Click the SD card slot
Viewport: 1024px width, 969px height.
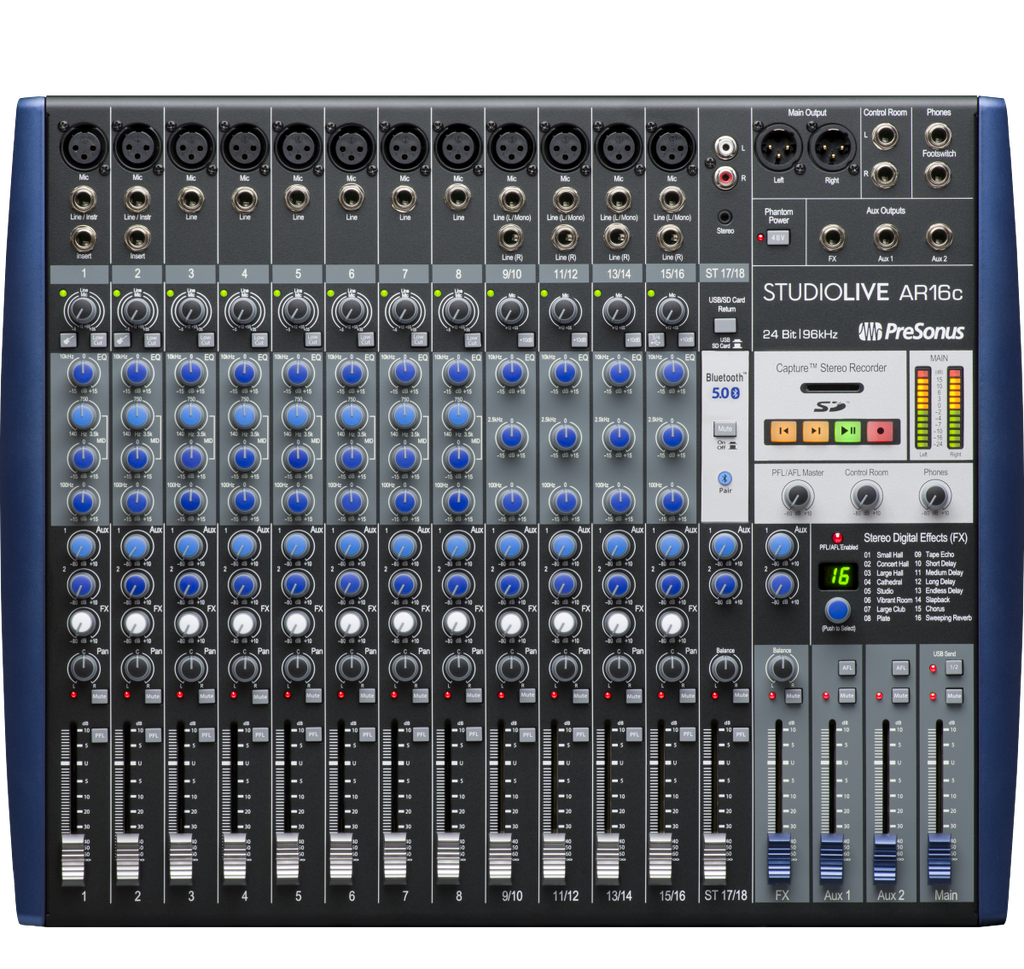[831, 388]
